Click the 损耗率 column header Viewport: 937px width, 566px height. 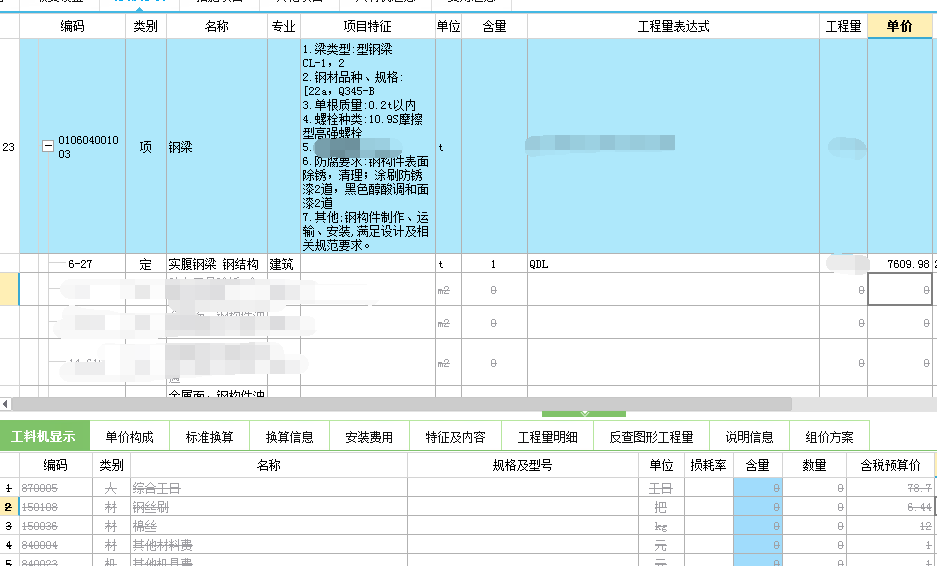click(x=708, y=465)
